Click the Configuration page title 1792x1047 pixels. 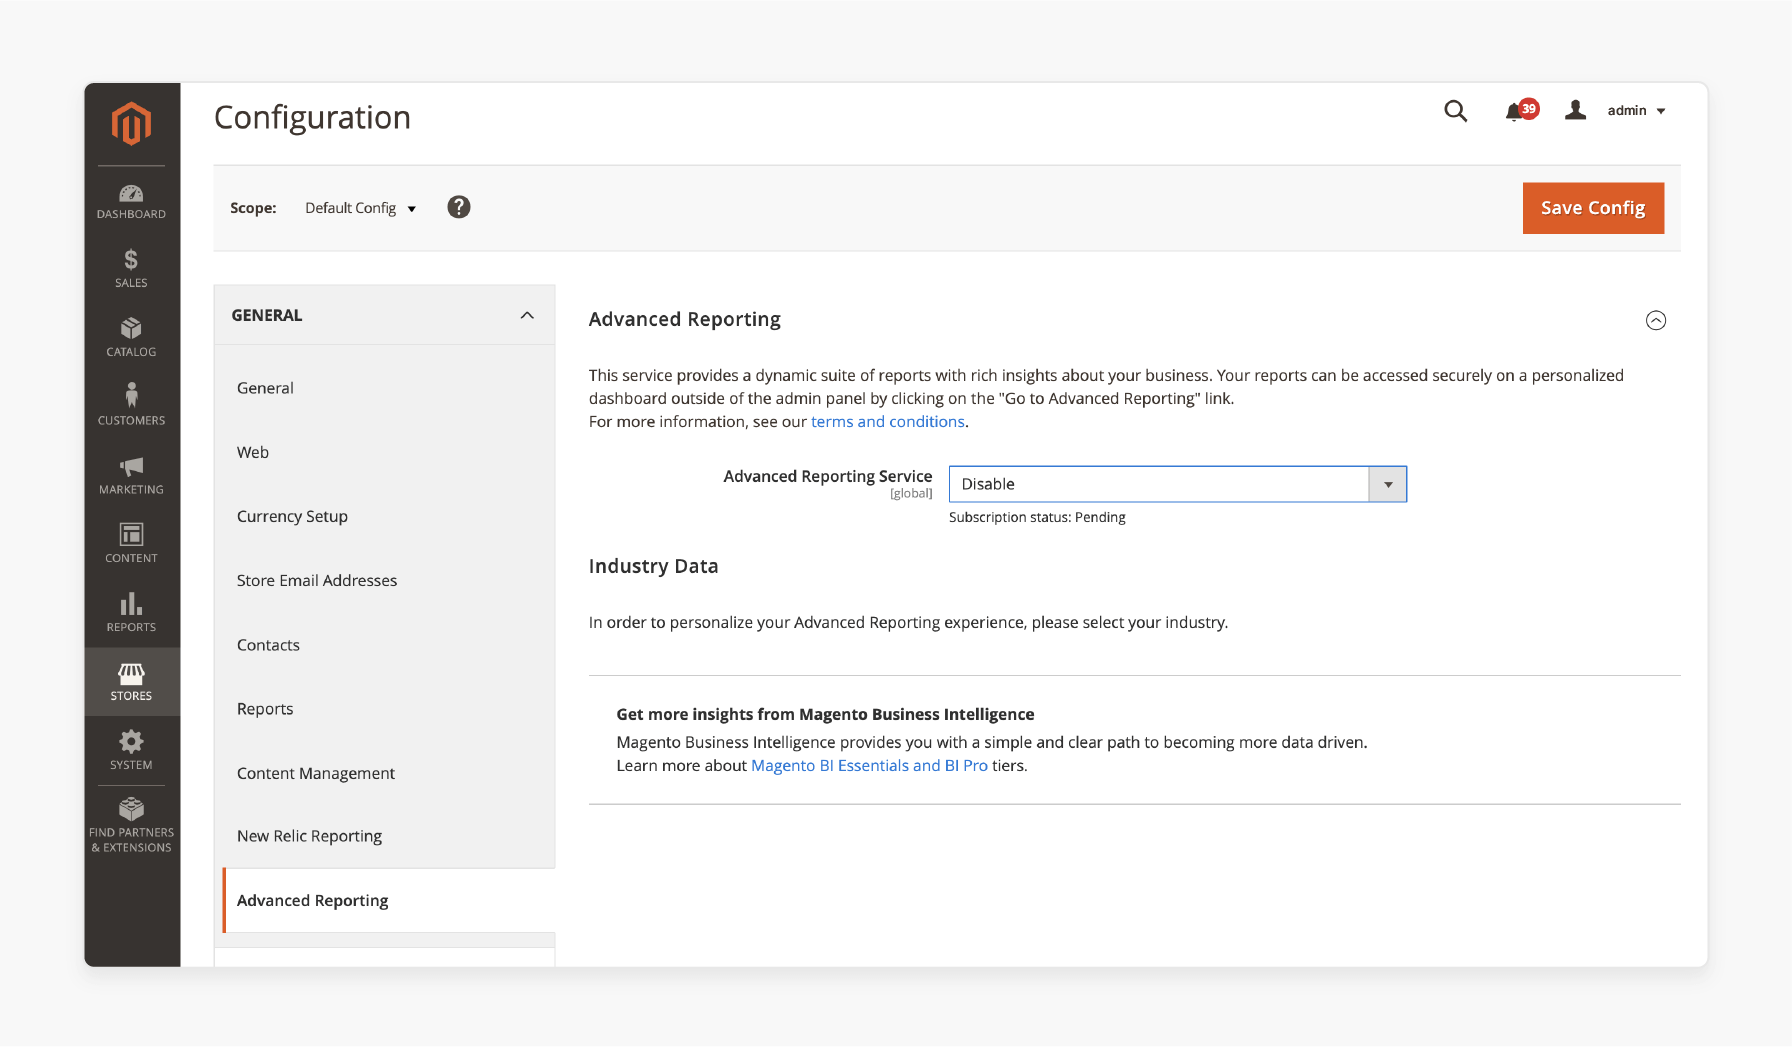coord(312,117)
